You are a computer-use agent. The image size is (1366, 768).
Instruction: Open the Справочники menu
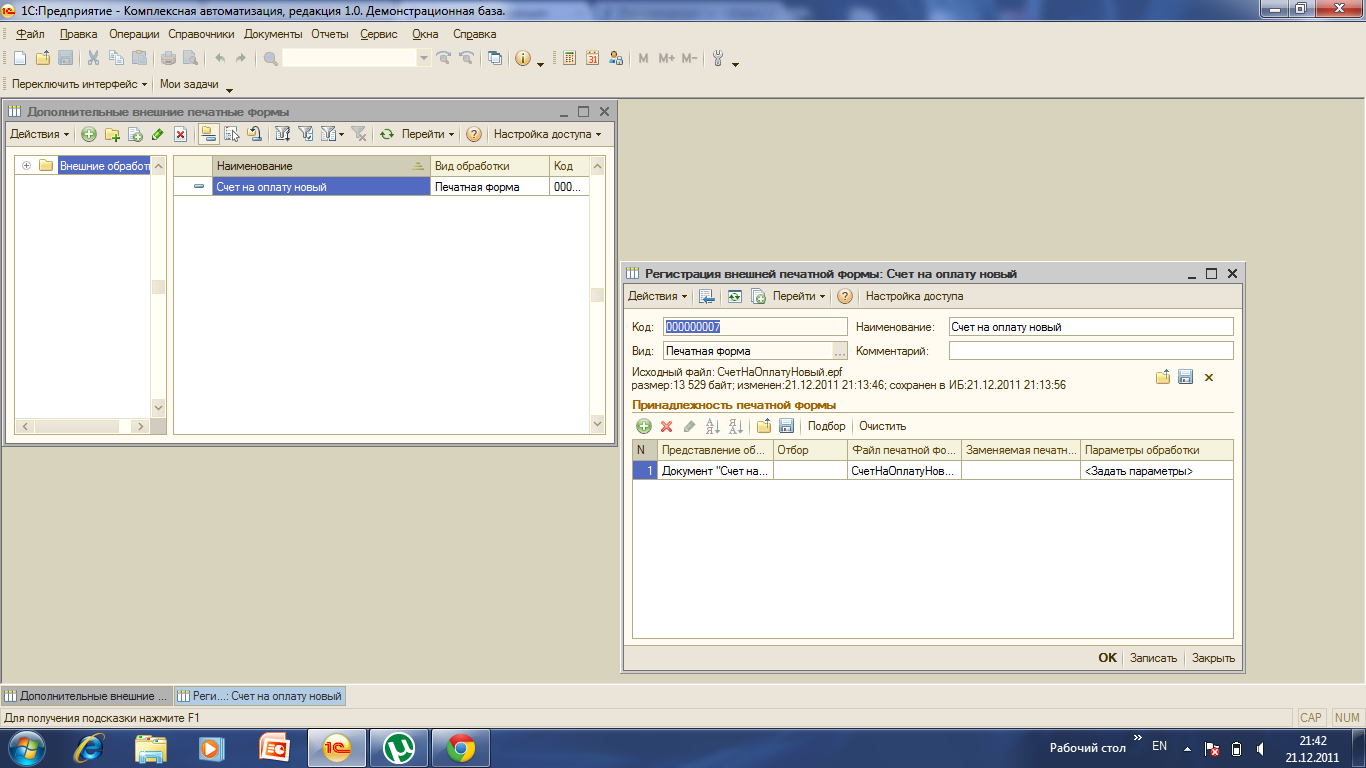click(x=201, y=34)
